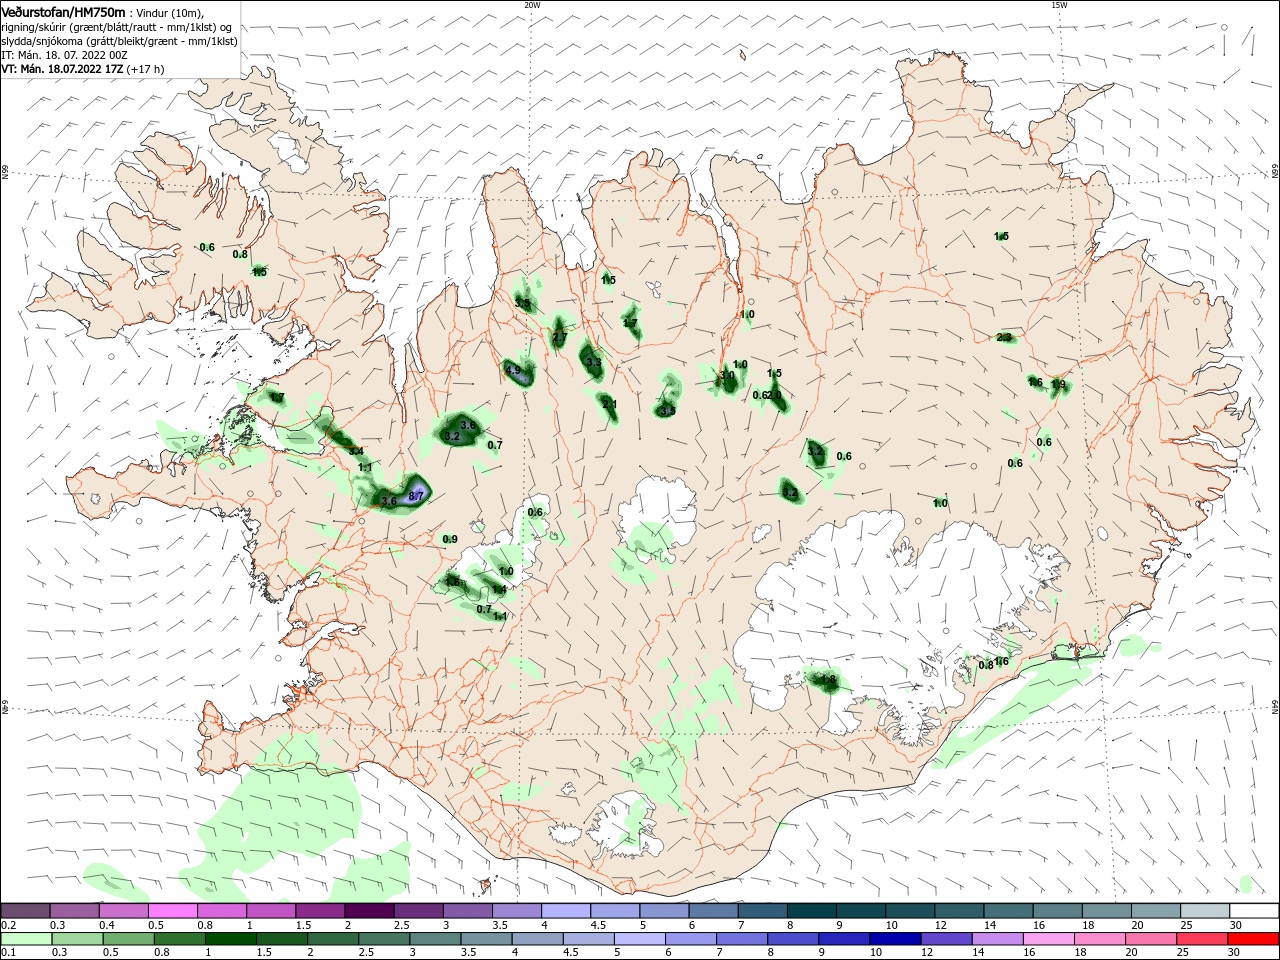This screenshot has height=960, width=1280.
Task: Click the Veðurstofan/HM750m title text
Action: [x=63, y=11]
